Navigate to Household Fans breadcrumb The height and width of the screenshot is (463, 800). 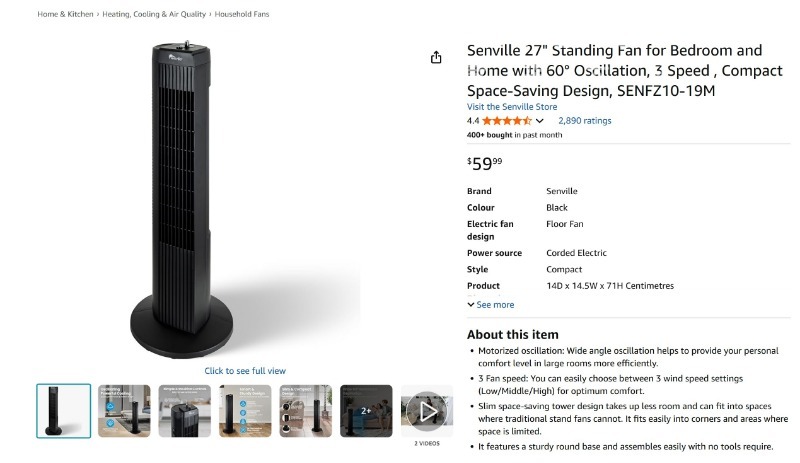point(241,14)
